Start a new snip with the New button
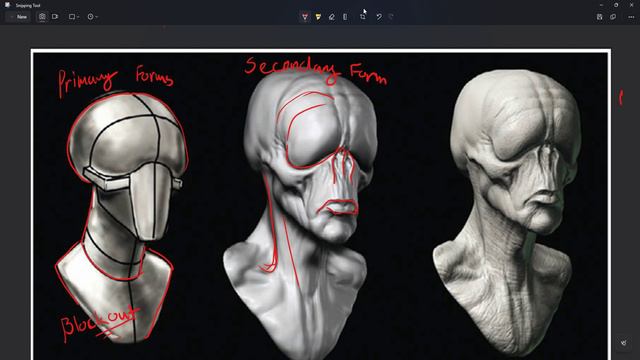 click(x=18, y=17)
